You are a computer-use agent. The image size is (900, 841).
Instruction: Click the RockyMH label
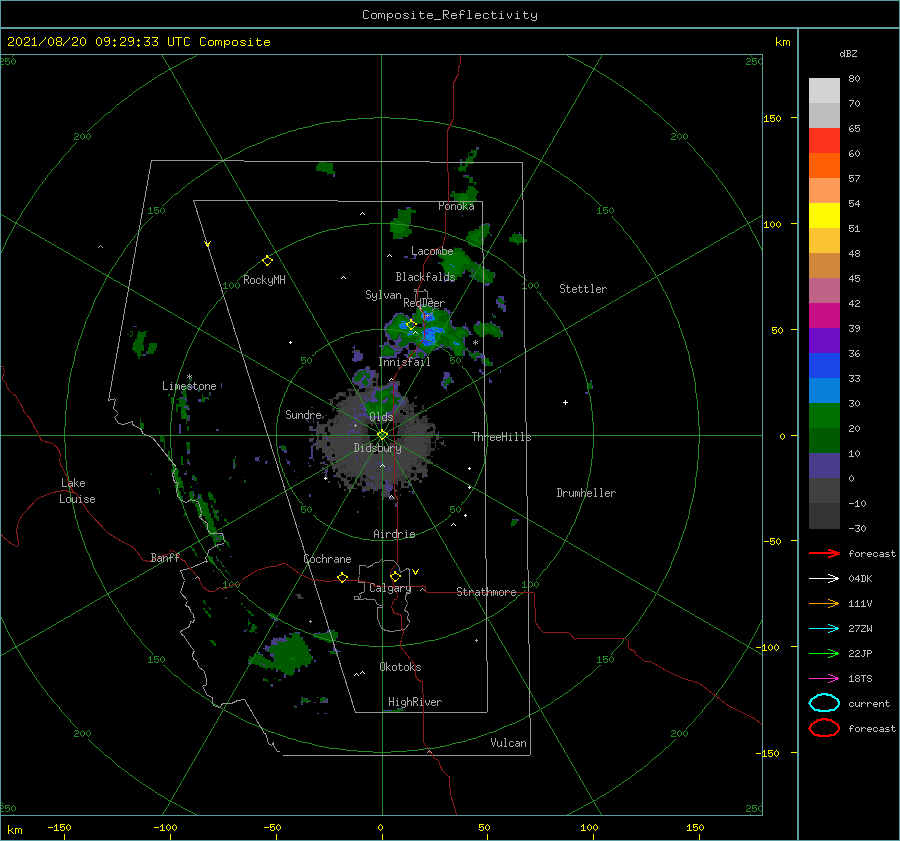[x=264, y=280]
